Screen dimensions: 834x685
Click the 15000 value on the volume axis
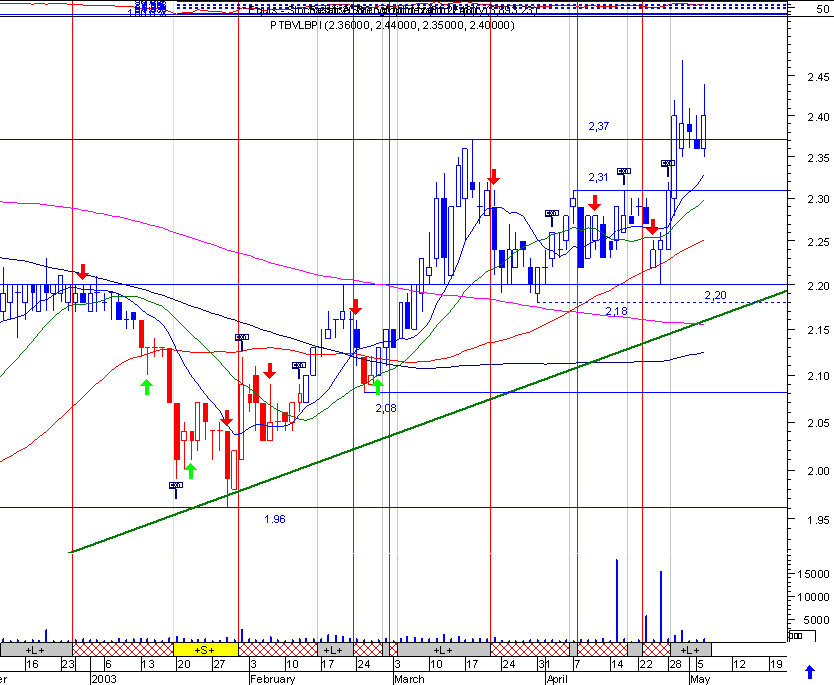[813, 574]
